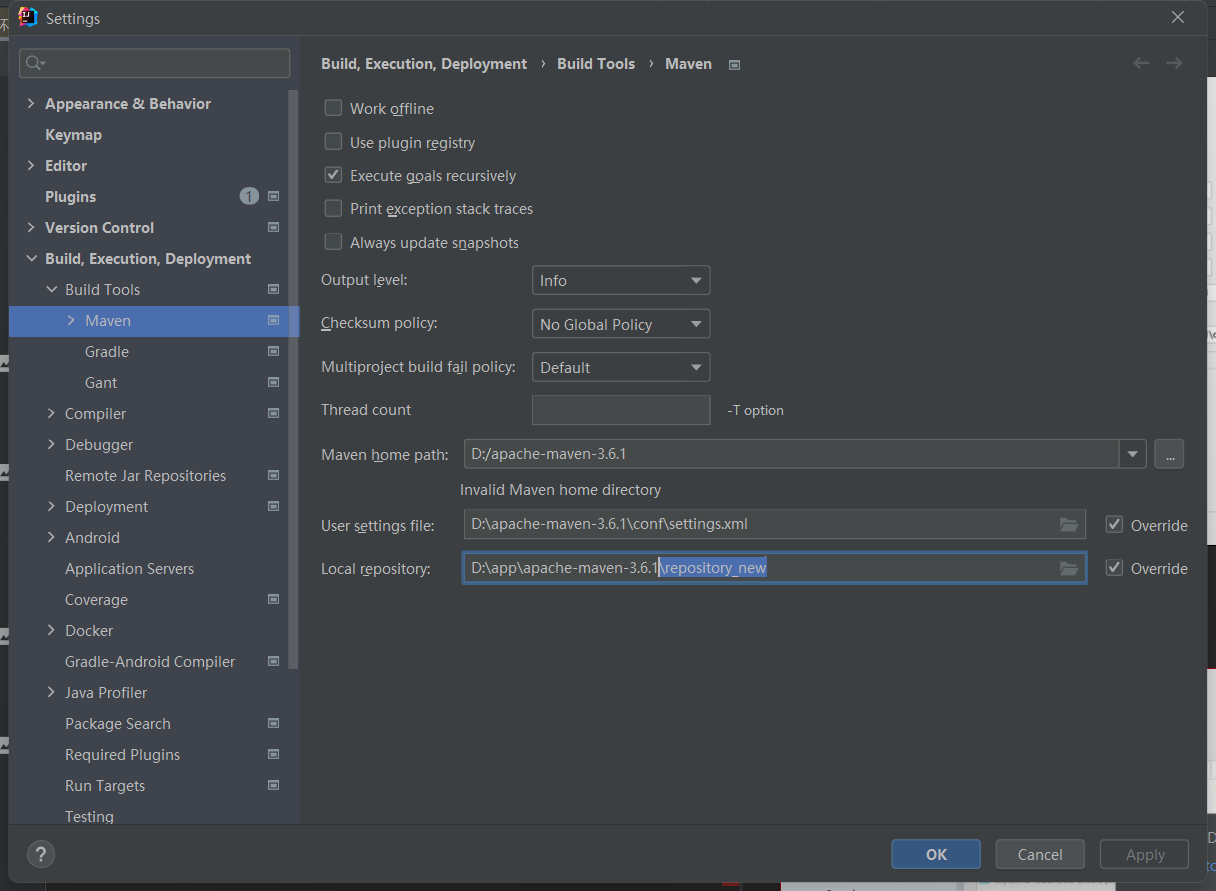Click the project-level icon beside Coverage
The width and height of the screenshot is (1216, 891).
point(274,599)
